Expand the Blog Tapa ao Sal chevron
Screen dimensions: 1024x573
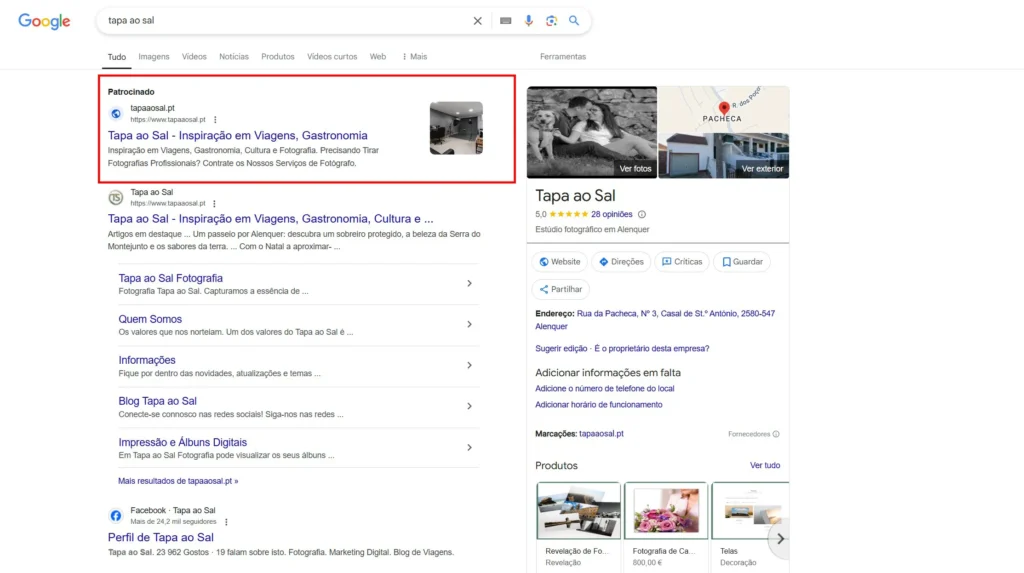point(469,406)
